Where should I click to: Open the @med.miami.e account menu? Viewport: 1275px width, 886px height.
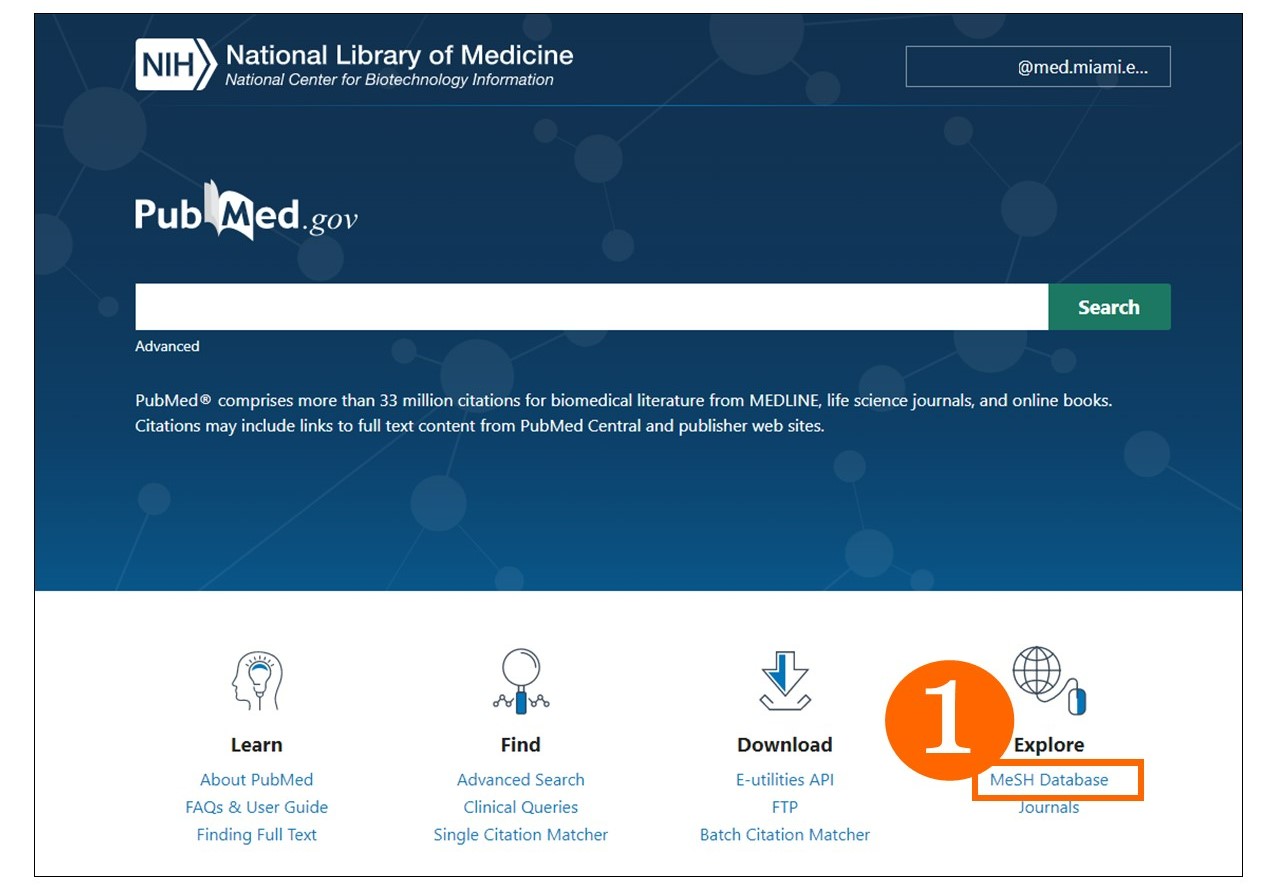[x=1038, y=66]
